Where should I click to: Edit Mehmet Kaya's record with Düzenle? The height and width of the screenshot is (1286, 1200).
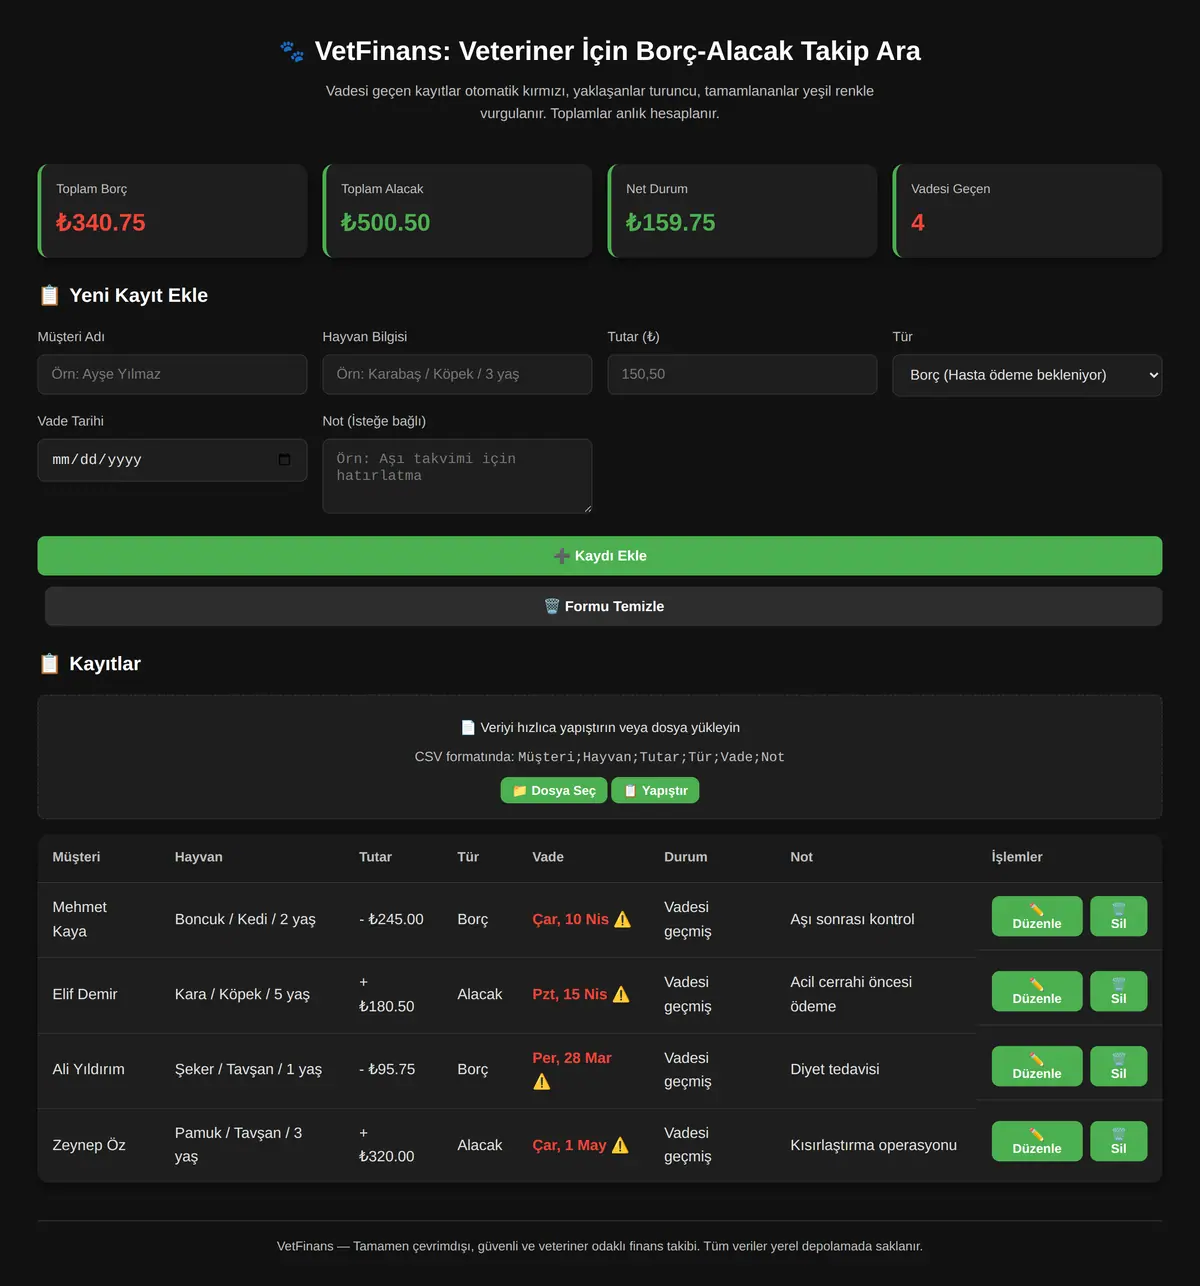pos(1037,916)
